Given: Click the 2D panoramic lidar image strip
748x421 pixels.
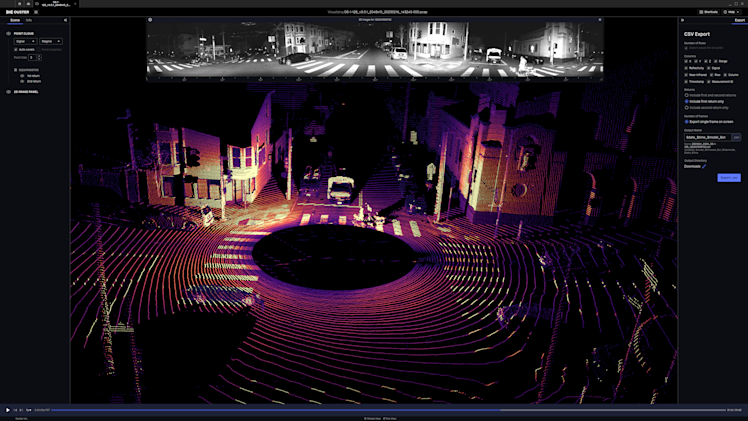Looking at the screenshot, I should tap(374, 50).
